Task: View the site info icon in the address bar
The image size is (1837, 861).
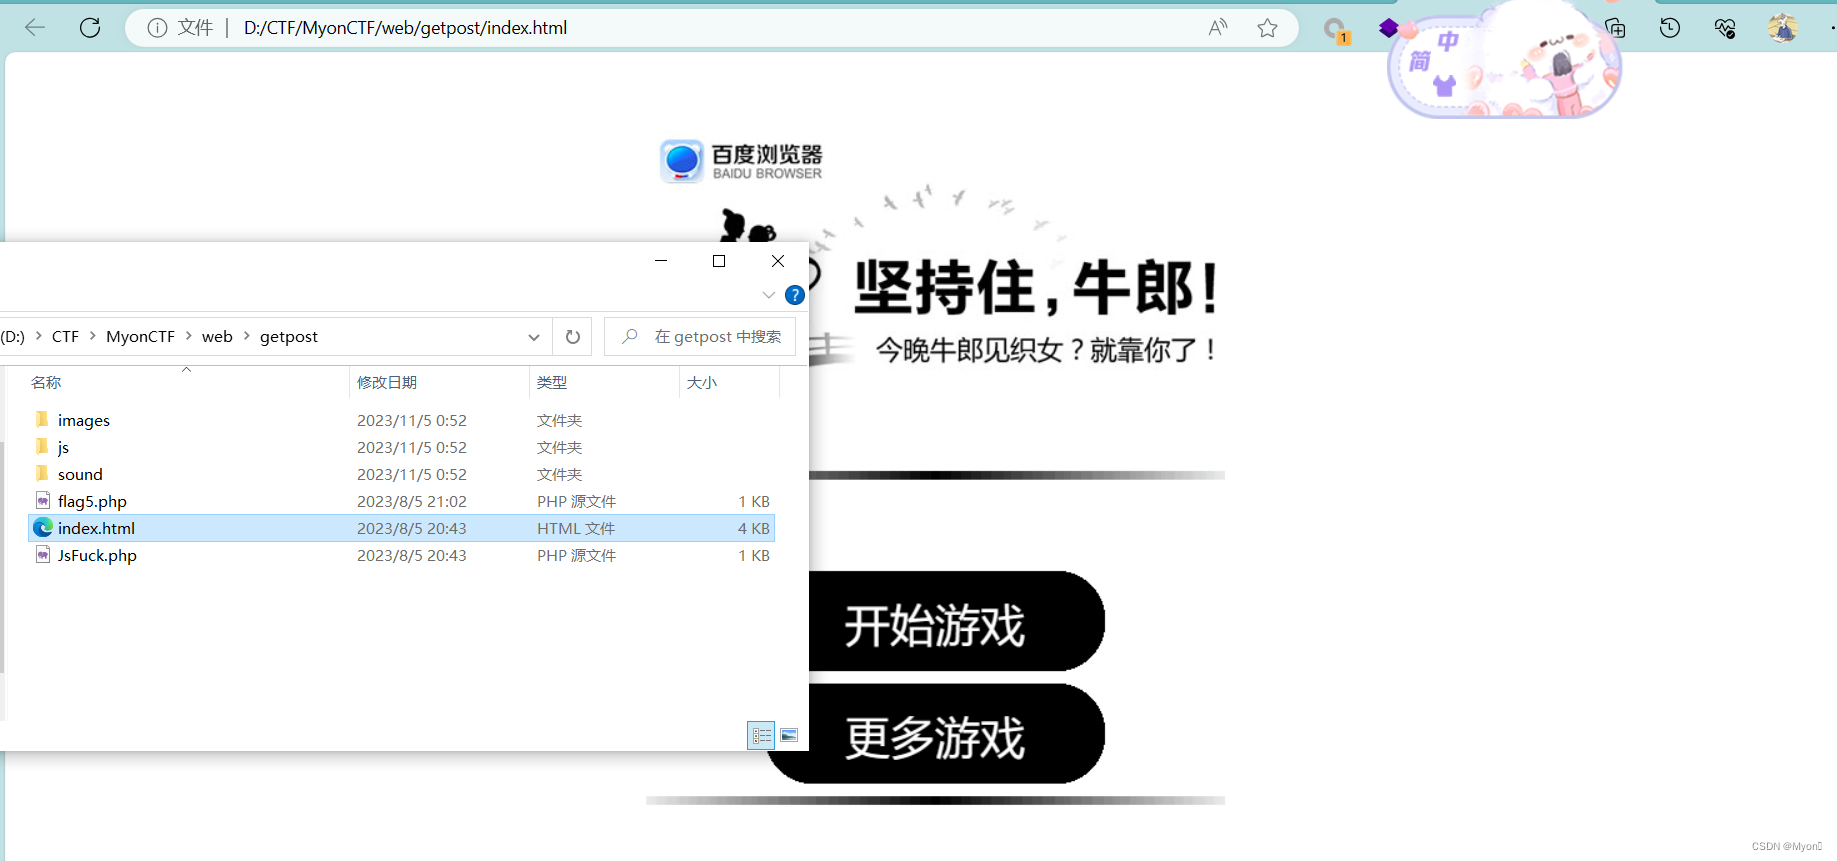Action: click(157, 28)
